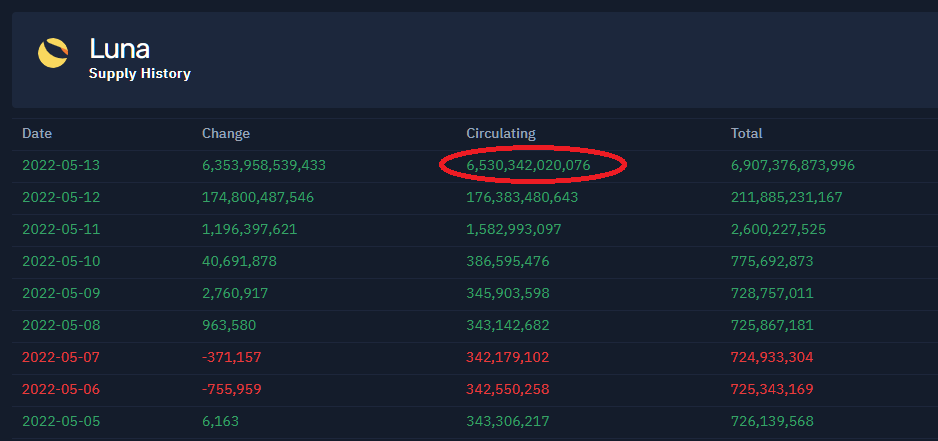Click change value 963,580
This screenshot has width=938, height=441.
[229, 326]
